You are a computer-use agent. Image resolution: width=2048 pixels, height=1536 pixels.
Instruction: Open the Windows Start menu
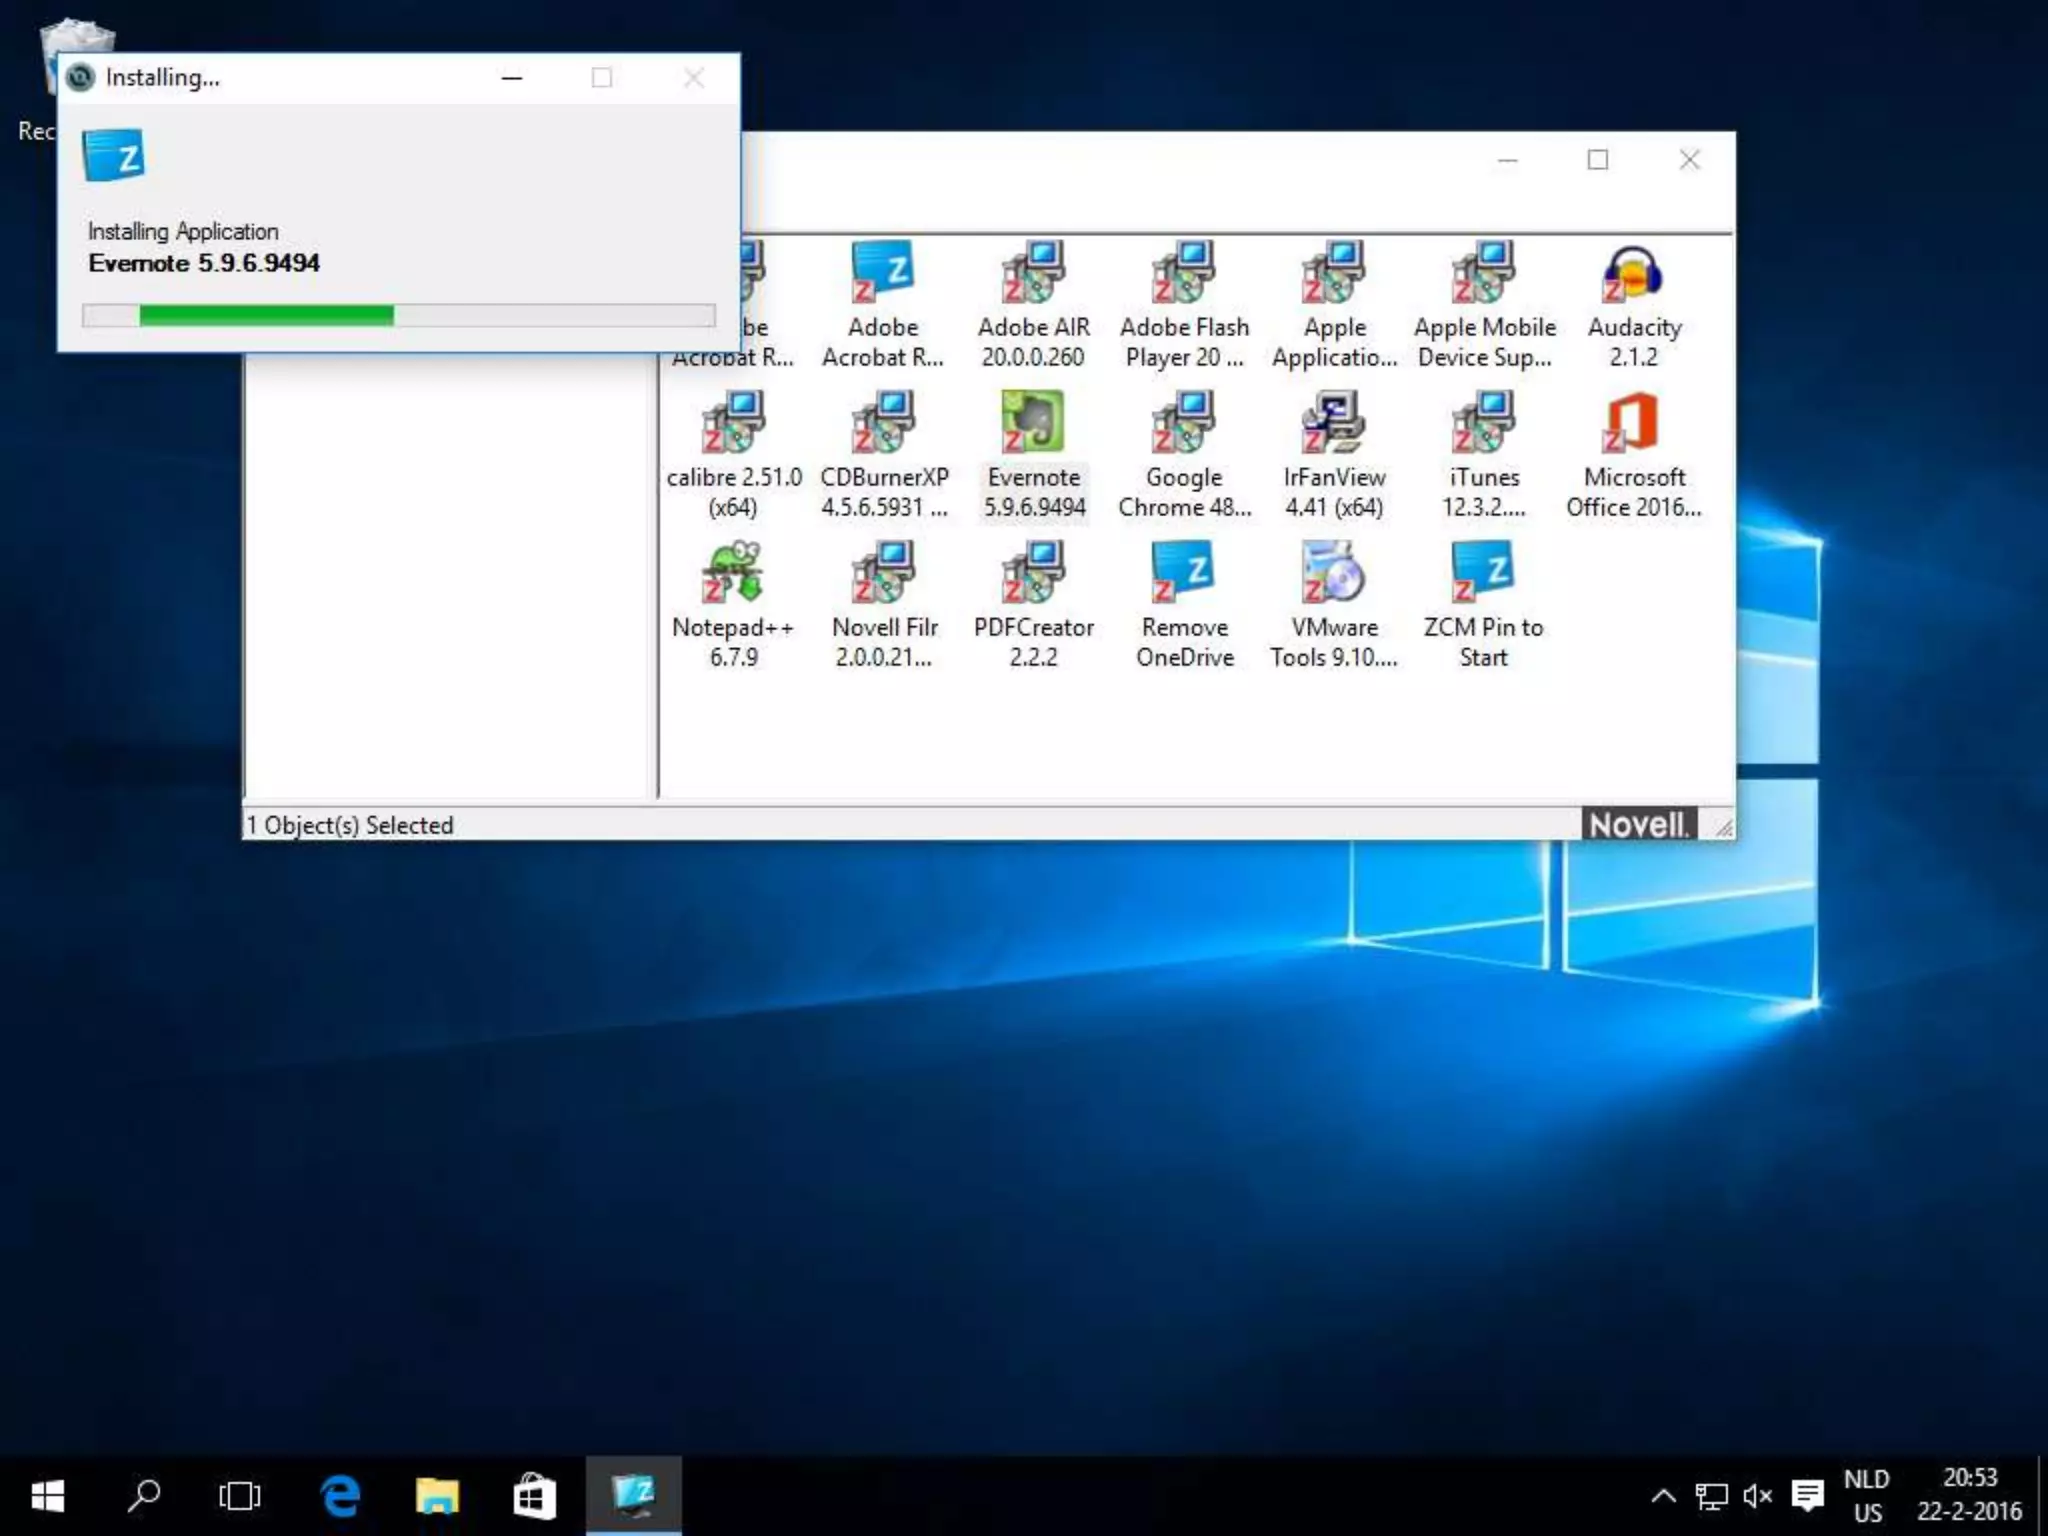(x=47, y=1496)
